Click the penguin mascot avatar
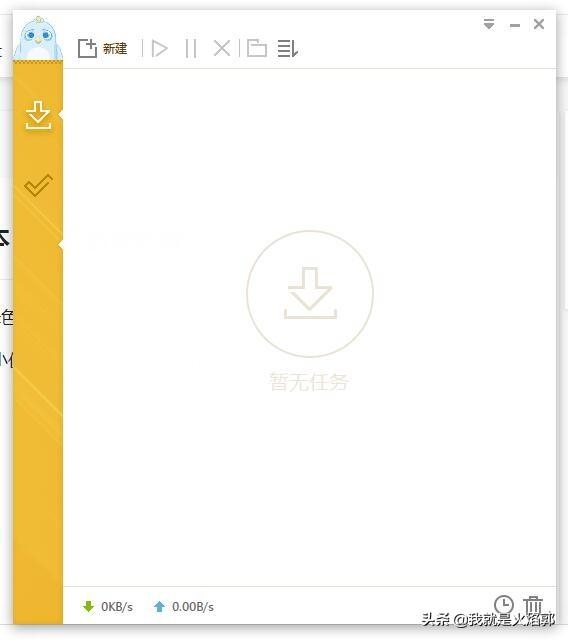568x640 pixels. [x=38, y=38]
